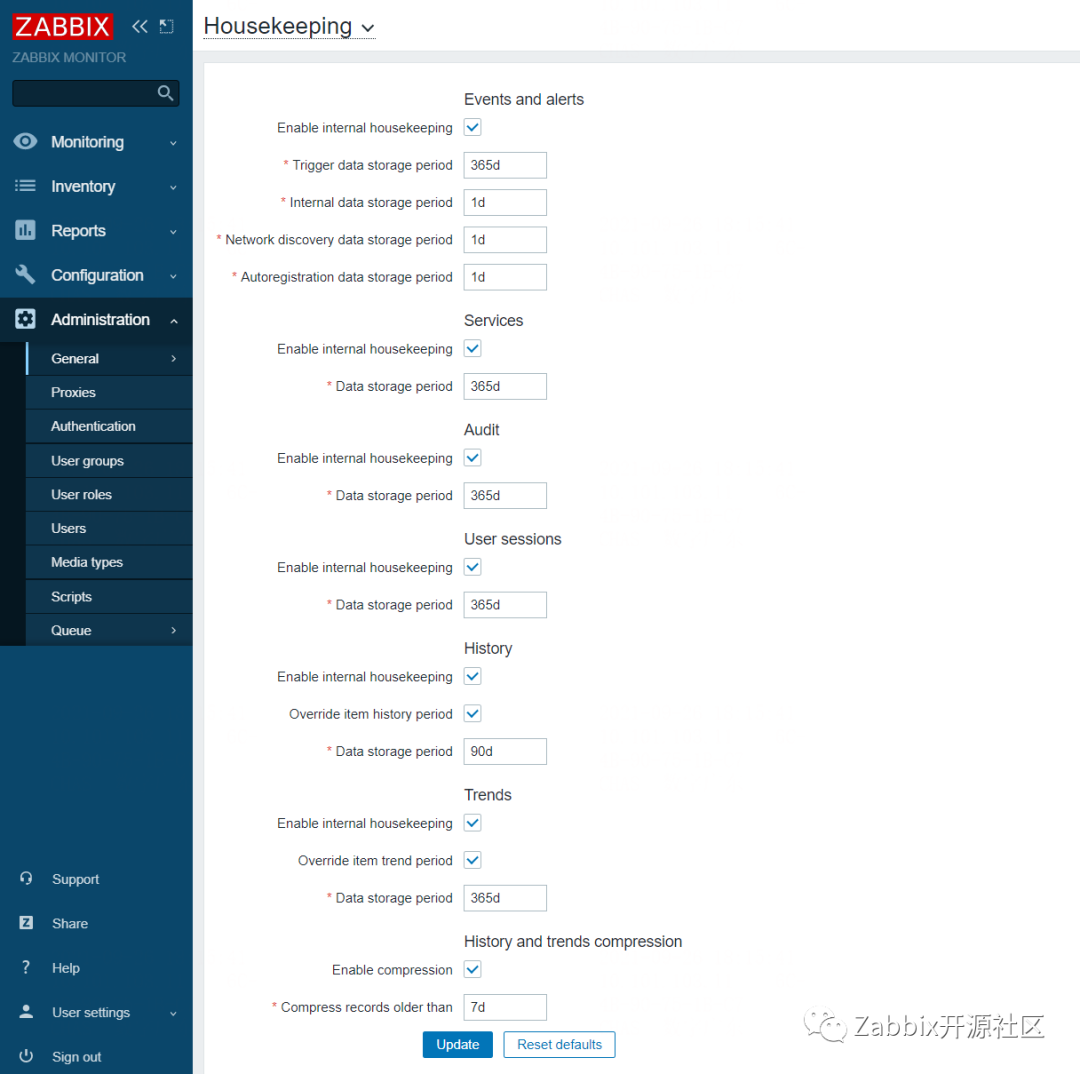Click the Configuration wrench icon

[x=25, y=274]
